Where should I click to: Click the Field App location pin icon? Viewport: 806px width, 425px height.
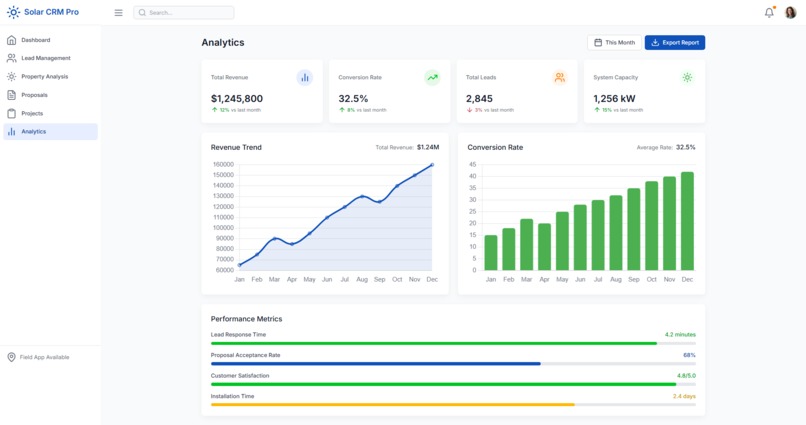point(11,357)
